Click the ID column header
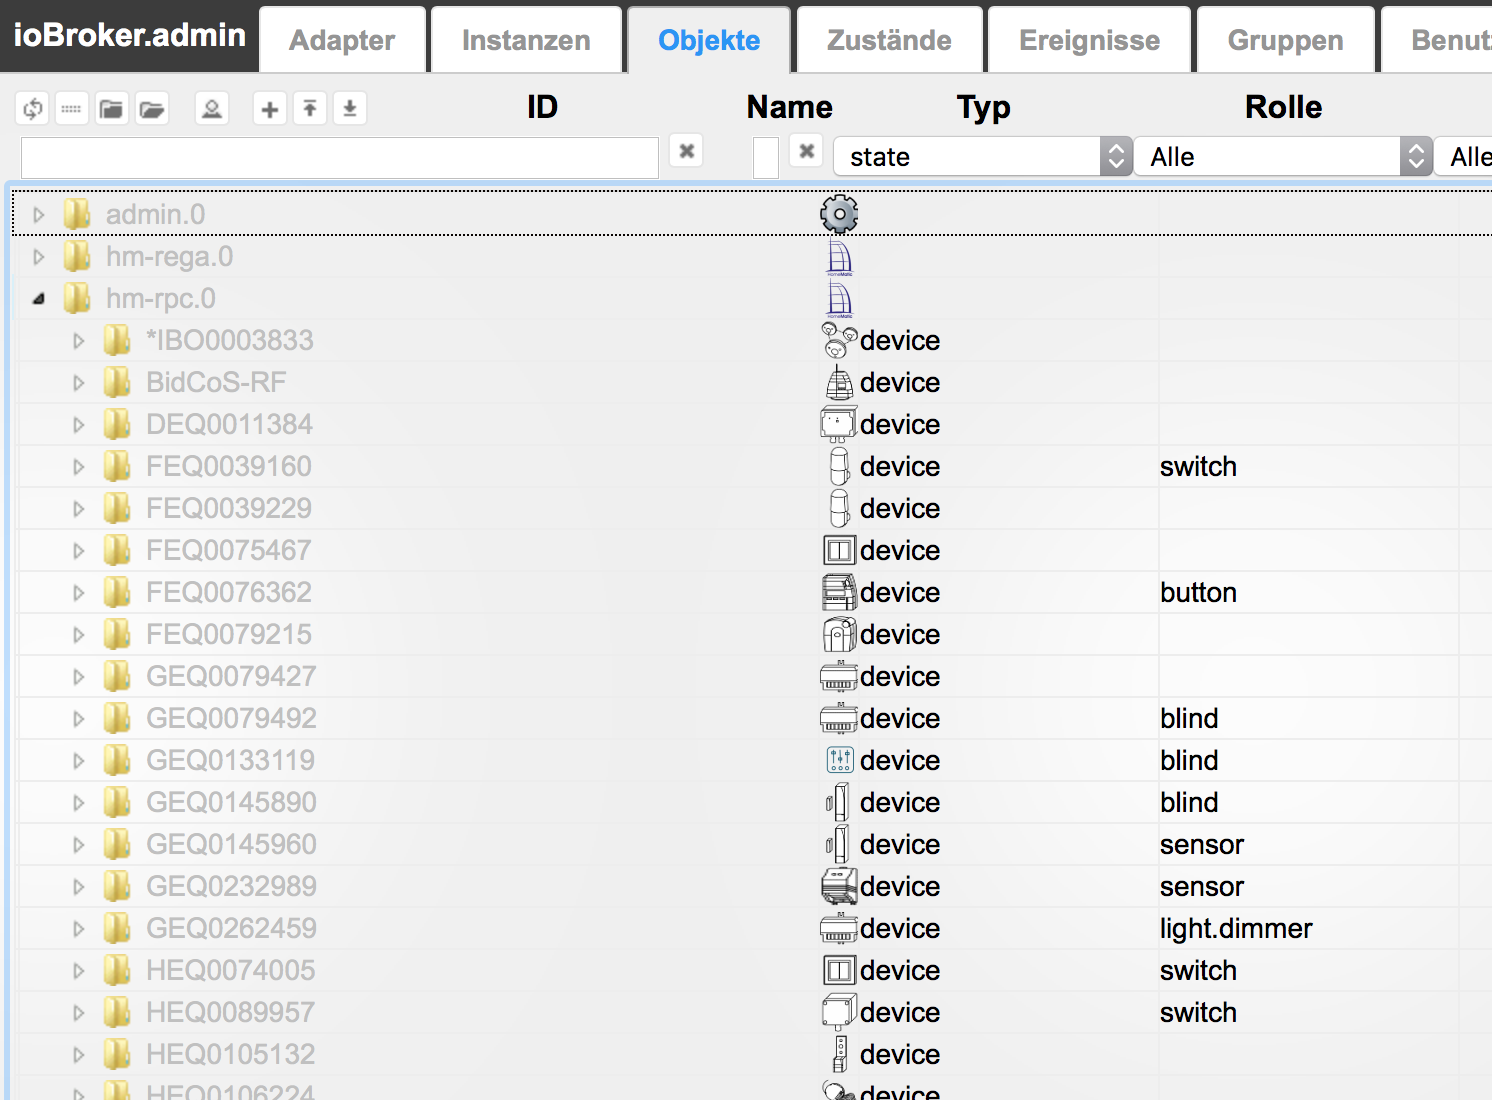1492x1100 pixels. point(542,107)
